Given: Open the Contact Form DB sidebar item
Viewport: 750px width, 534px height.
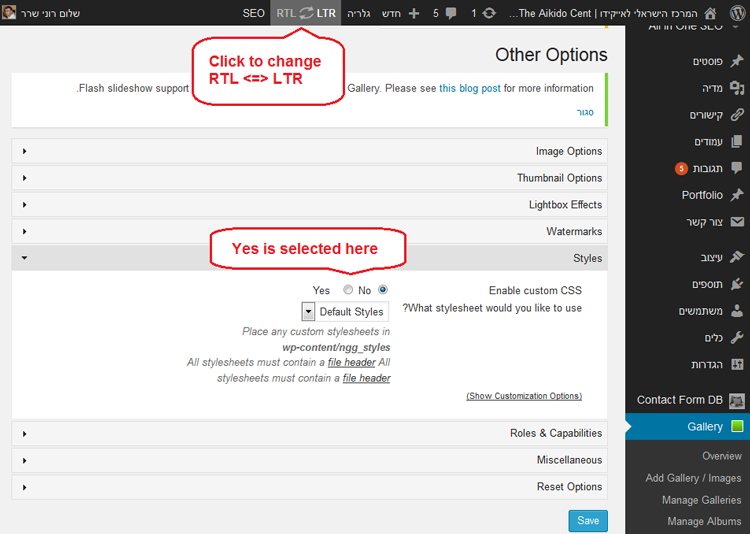Looking at the screenshot, I should click(687, 400).
